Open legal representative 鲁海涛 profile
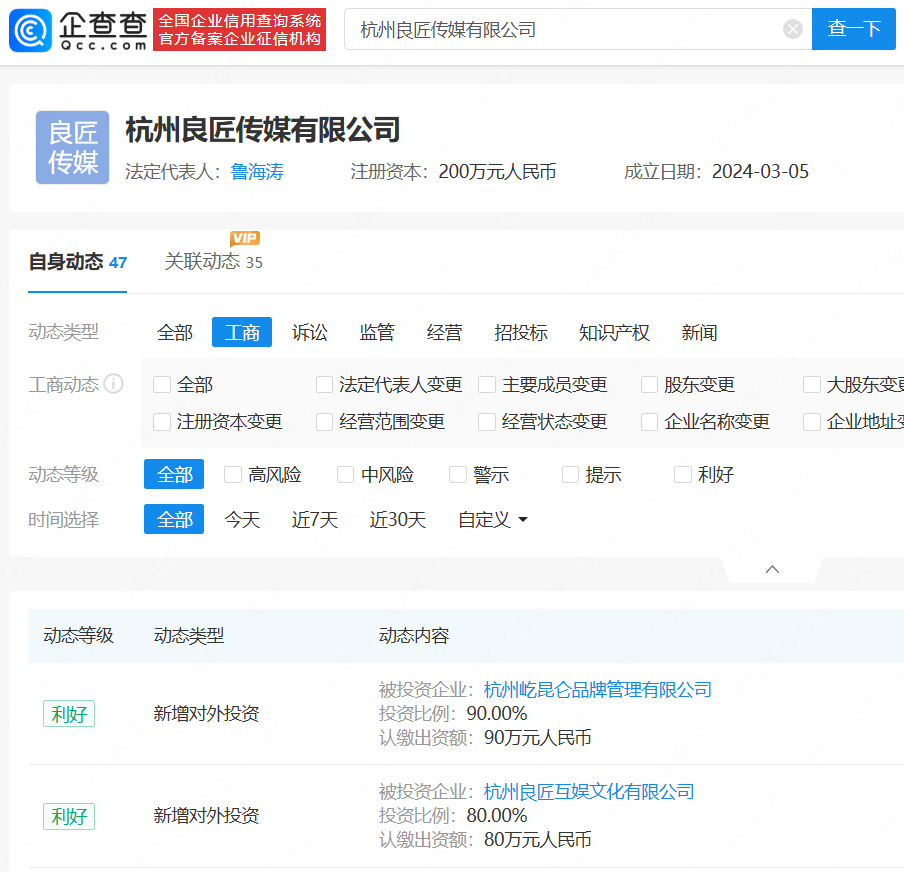 [257, 171]
